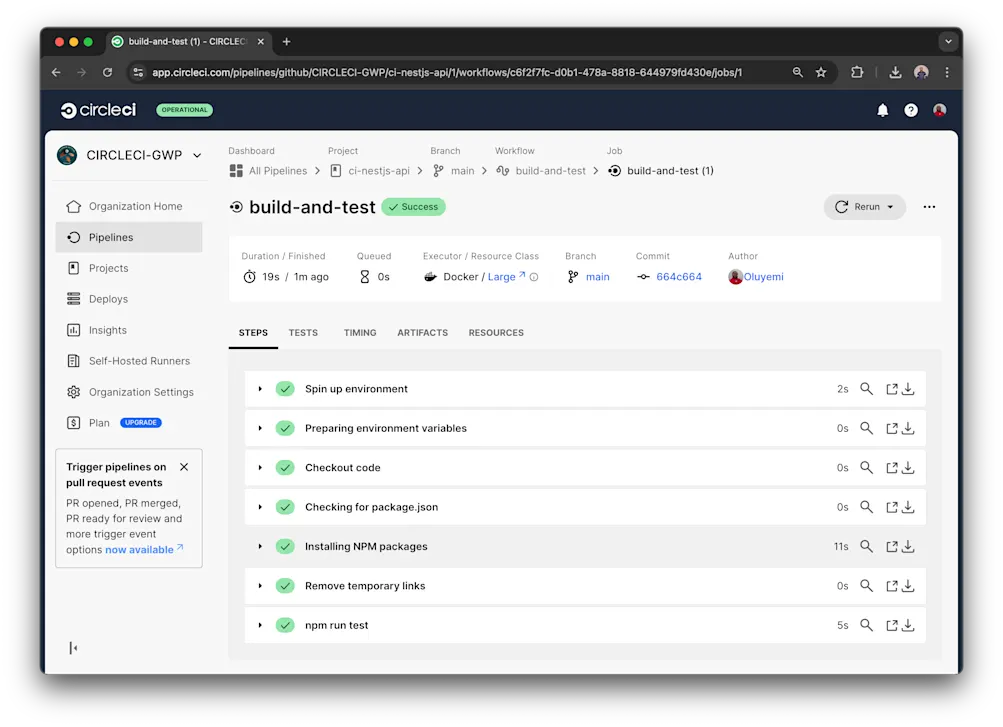Download the Preparing environment variables log
This screenshot has width=1003, height=727.
point(908,428)
